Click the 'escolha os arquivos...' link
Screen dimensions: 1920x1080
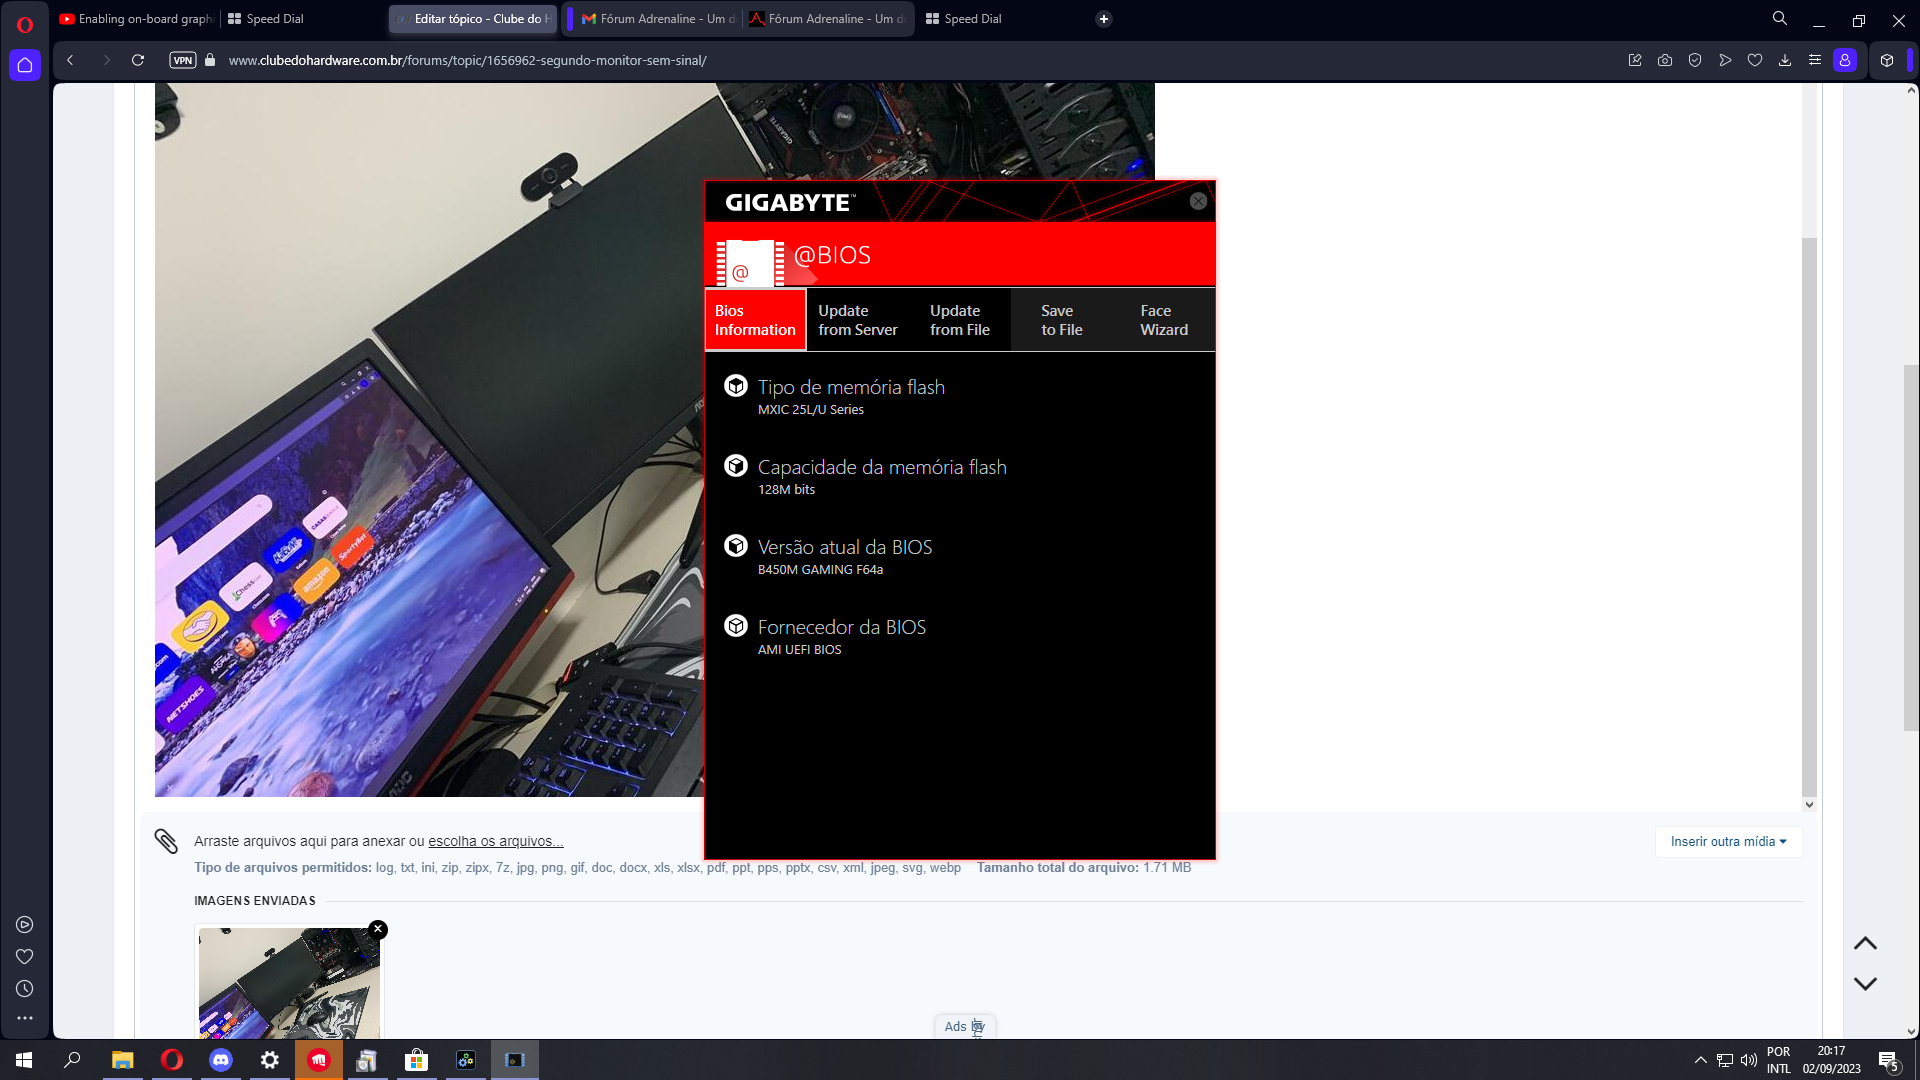tap(496, 841)
